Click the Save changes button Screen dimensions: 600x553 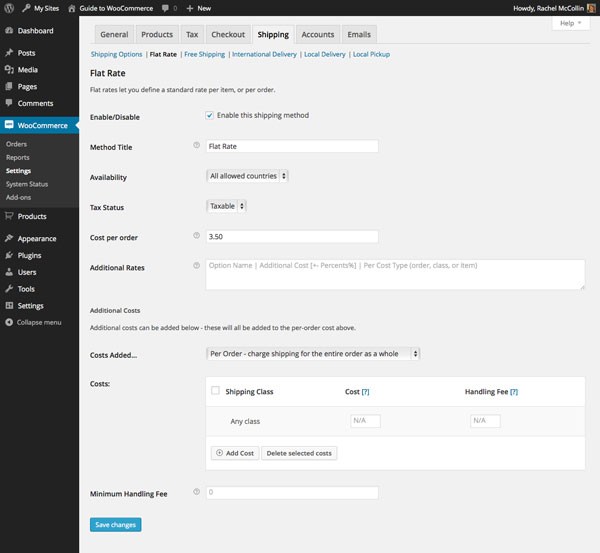(x=116, y=525)
